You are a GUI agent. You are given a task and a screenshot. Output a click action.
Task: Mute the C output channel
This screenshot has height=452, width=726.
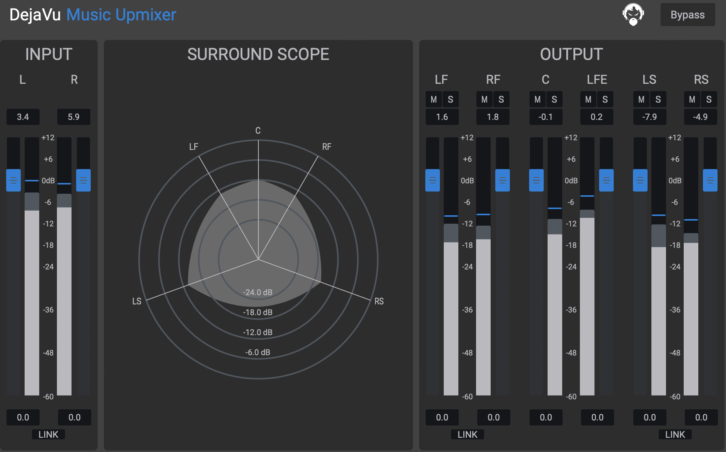coord(538,99)
